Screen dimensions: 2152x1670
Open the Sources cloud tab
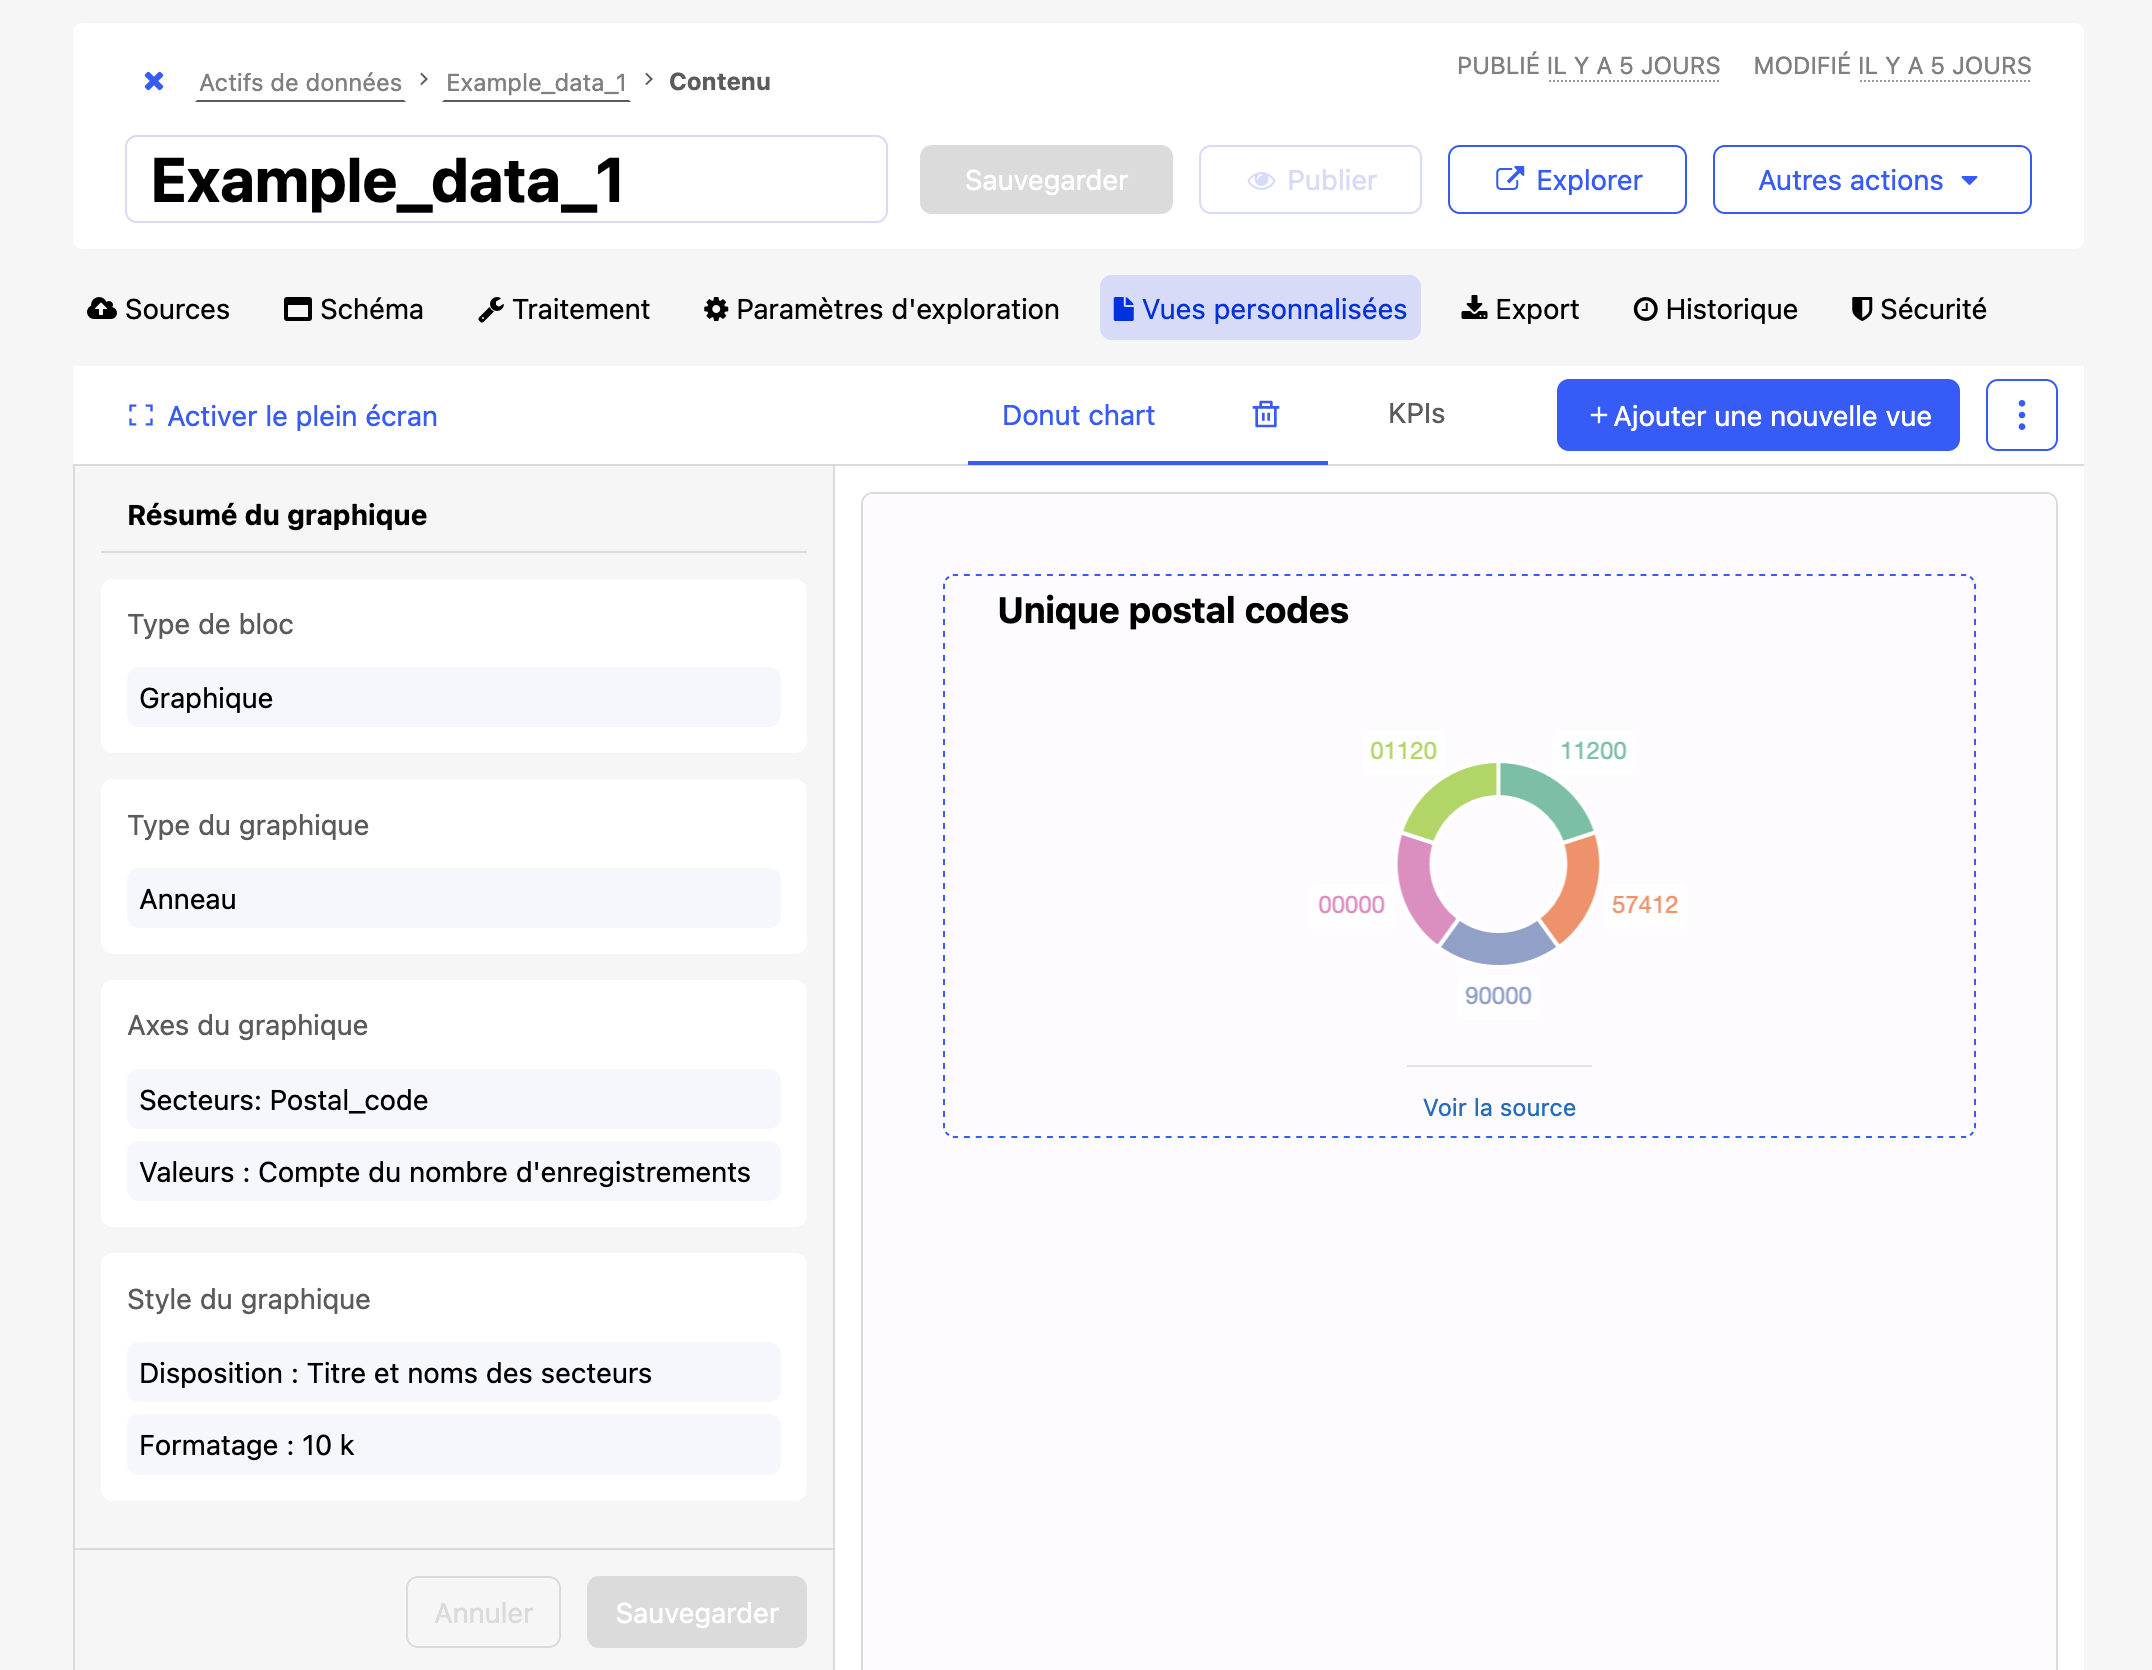159,309
